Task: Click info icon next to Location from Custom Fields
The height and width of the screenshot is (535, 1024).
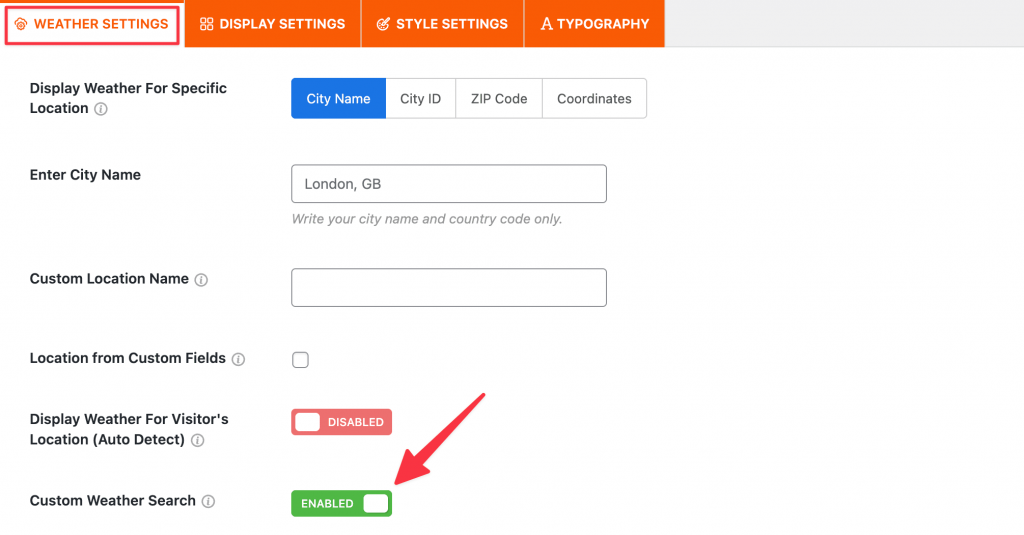Action: pos(238,359)
